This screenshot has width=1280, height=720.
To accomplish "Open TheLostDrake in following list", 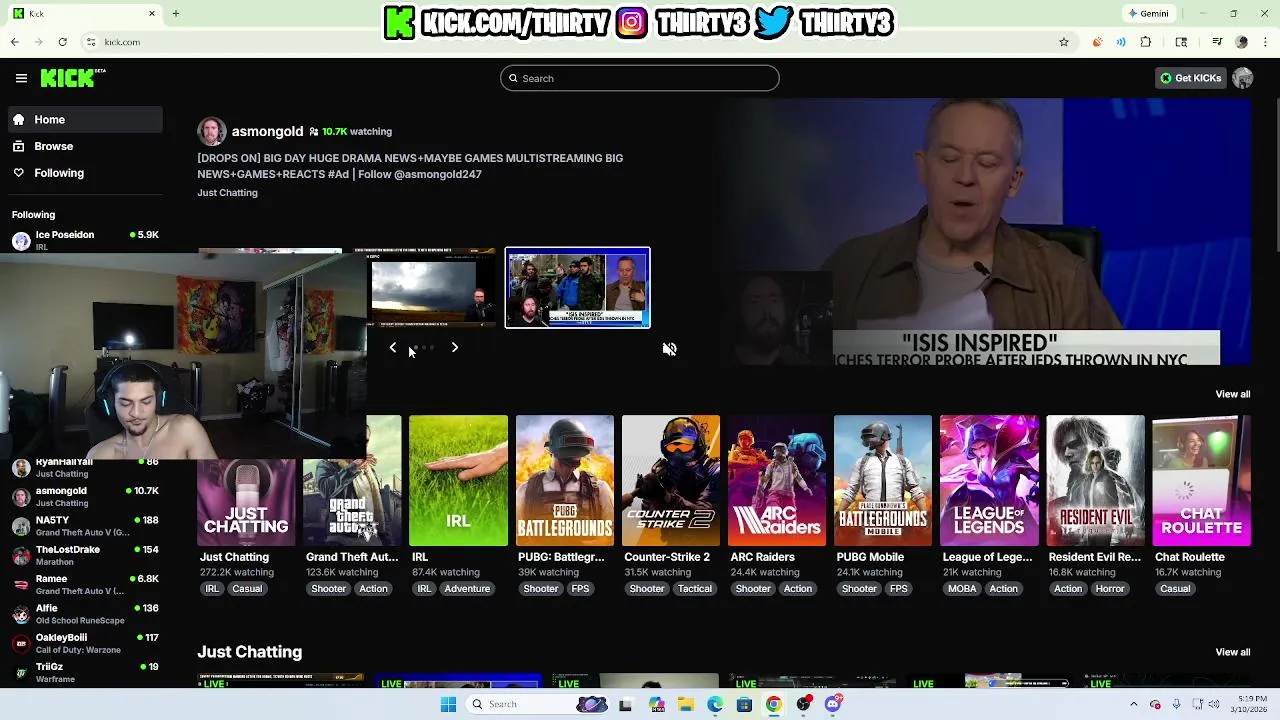I will tap(85, 555).
